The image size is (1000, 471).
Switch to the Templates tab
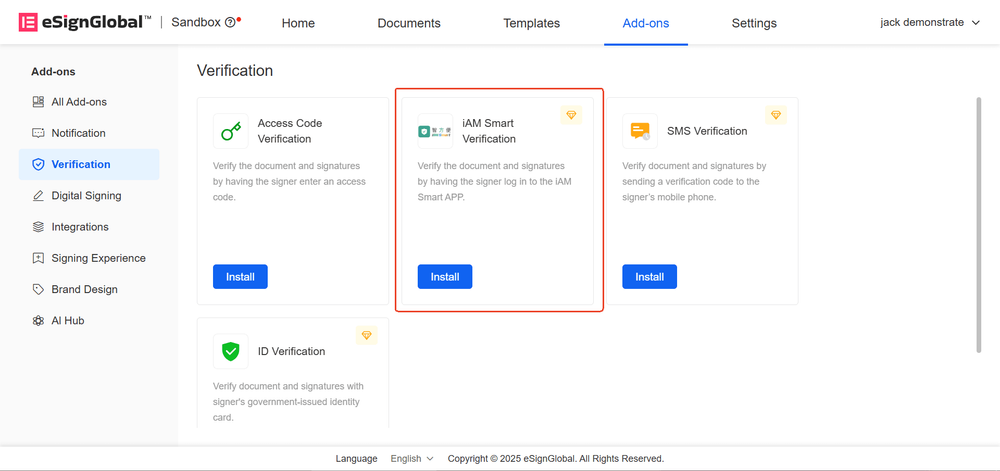point(531,23)
